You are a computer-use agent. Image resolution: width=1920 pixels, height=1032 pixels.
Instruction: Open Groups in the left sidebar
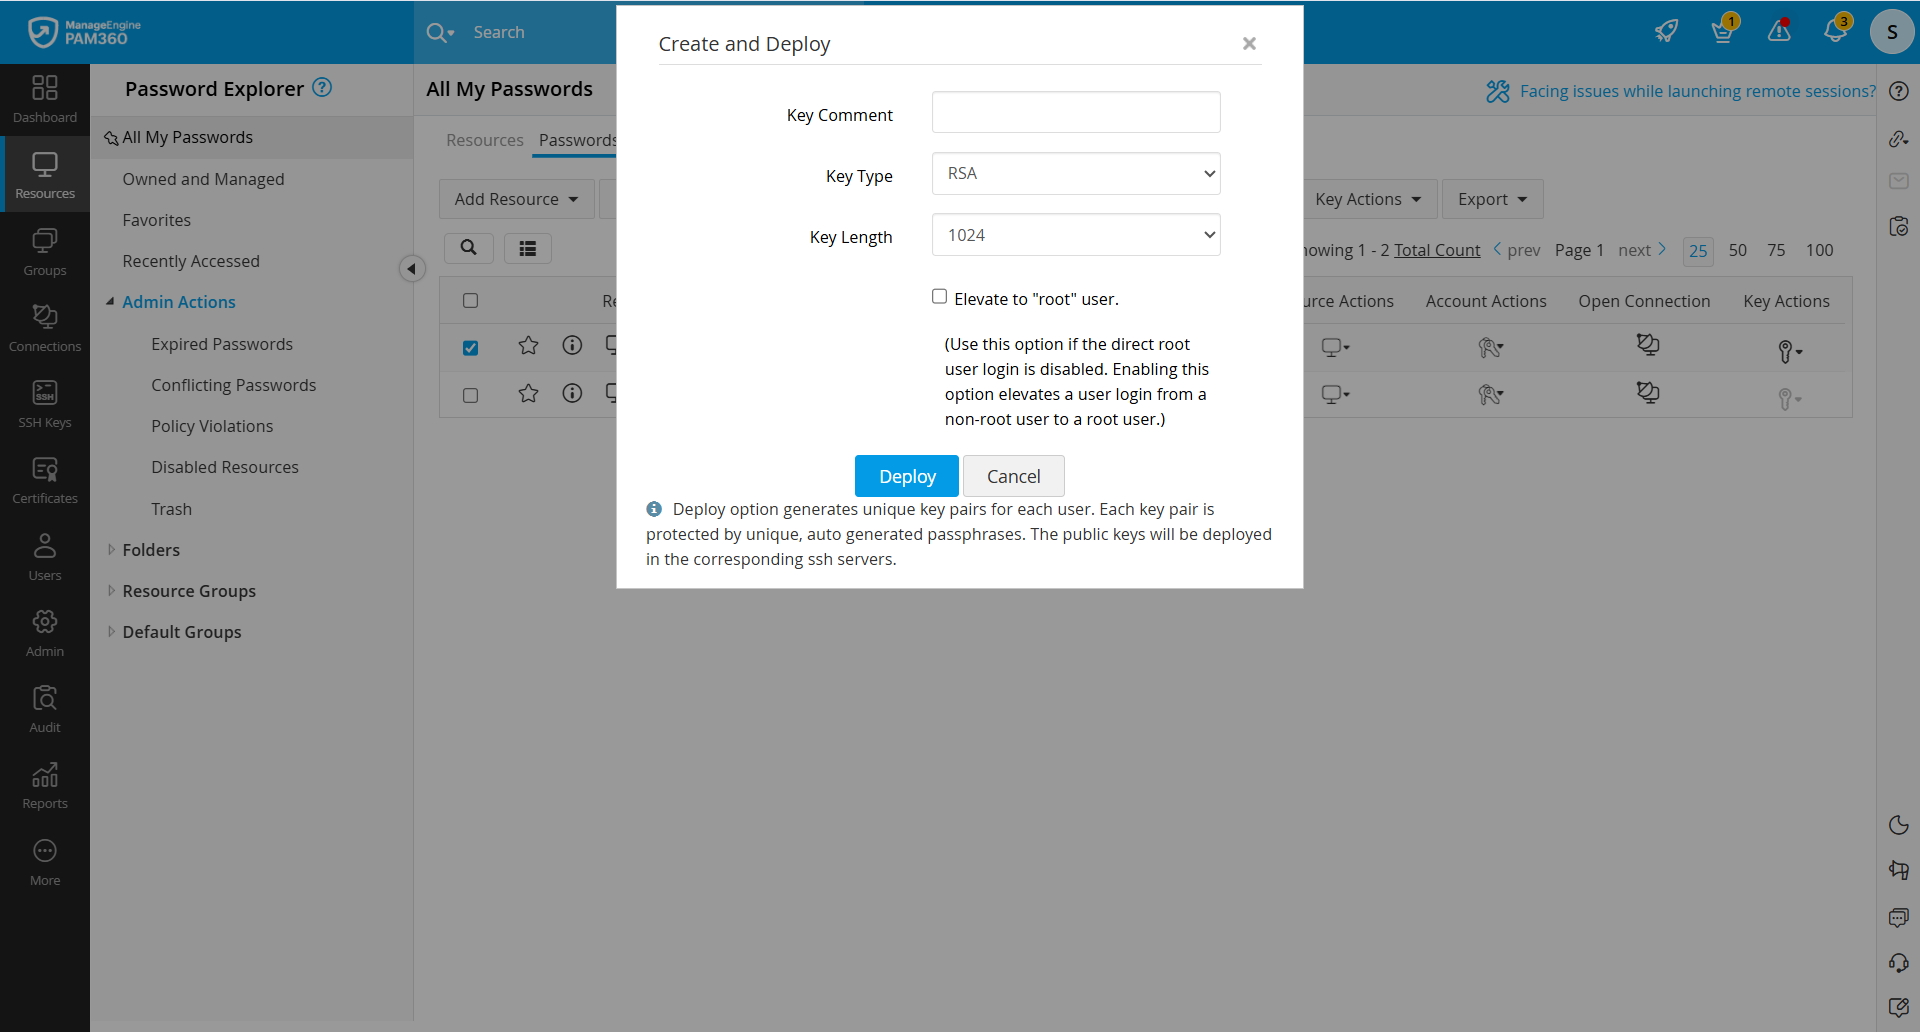coord(45,252)
